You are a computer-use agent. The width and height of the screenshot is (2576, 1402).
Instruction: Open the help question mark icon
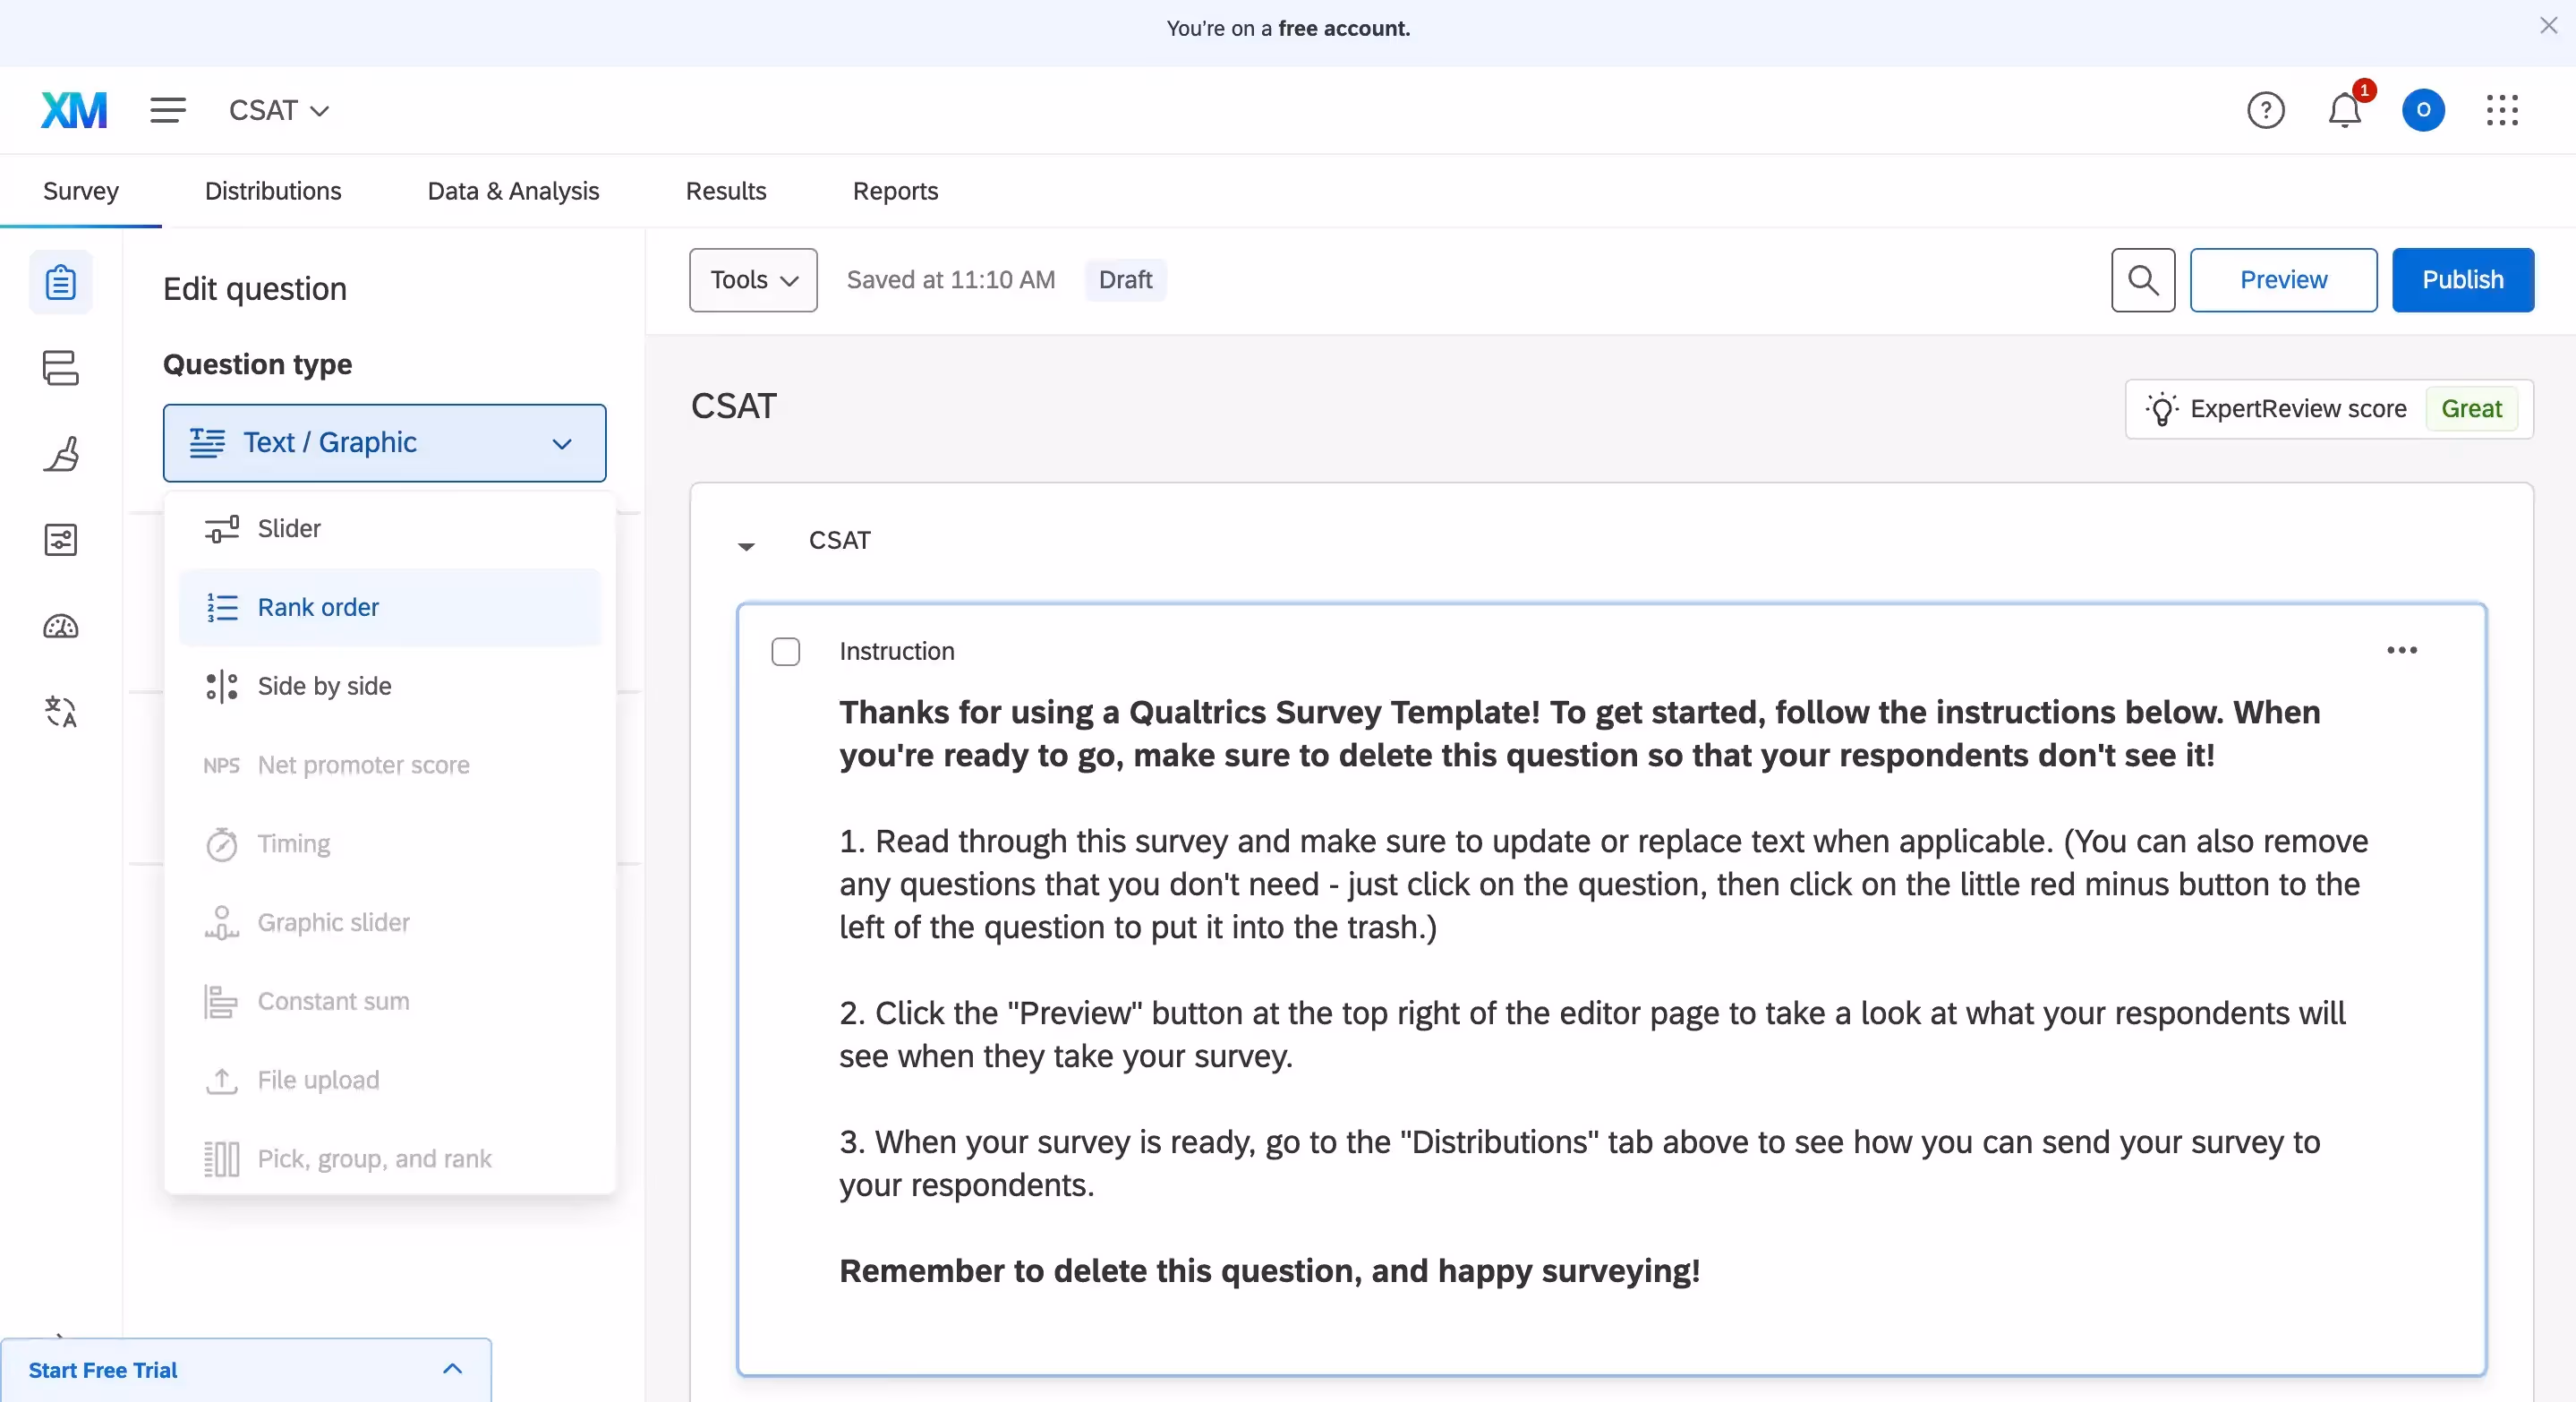tap(2265, 110)
